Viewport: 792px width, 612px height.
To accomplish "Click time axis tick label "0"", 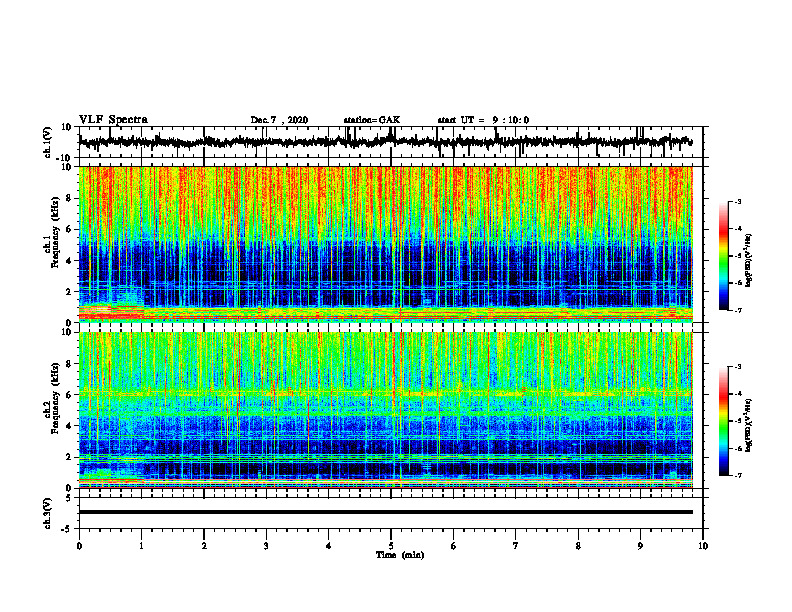I will pyautogui.click(x=79, y=546).
